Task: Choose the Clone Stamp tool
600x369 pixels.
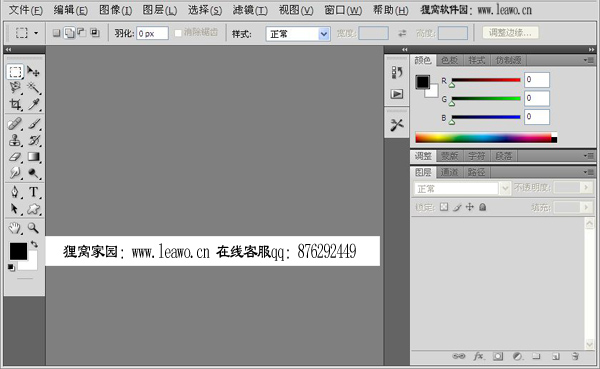Action: (x=15, y=140)
